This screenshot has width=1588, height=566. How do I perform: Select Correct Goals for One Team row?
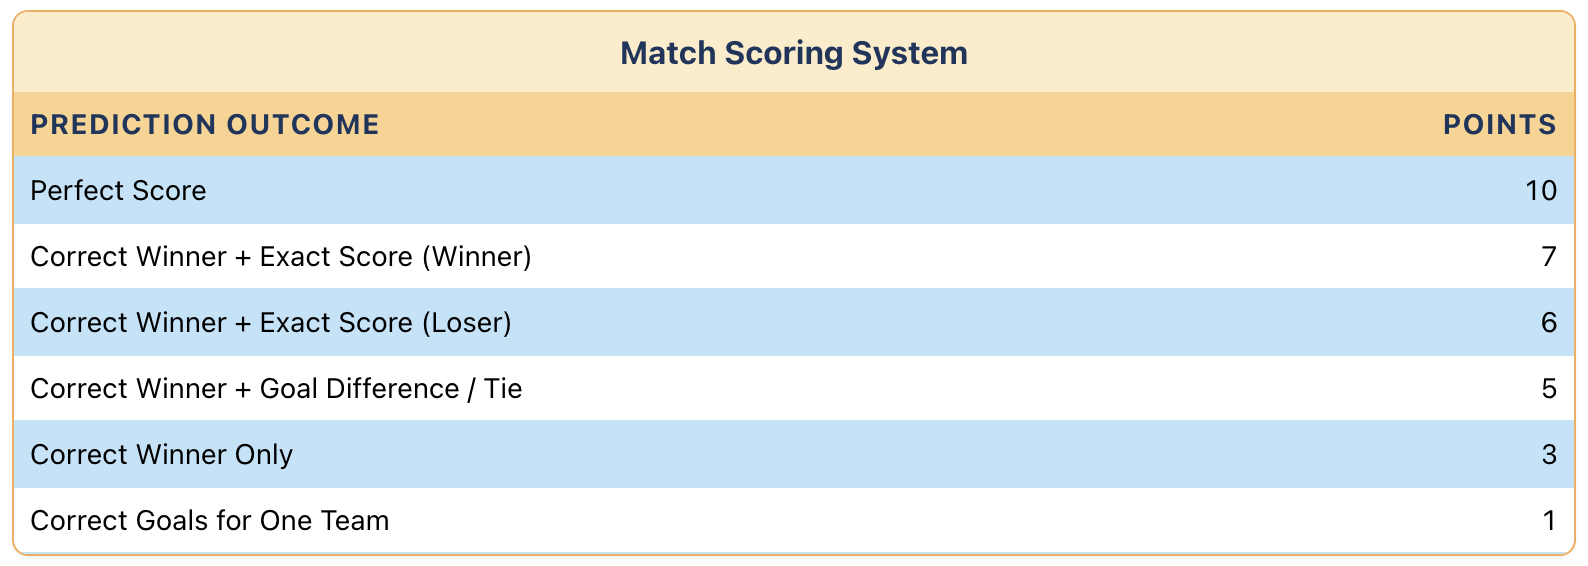(794, 520)
